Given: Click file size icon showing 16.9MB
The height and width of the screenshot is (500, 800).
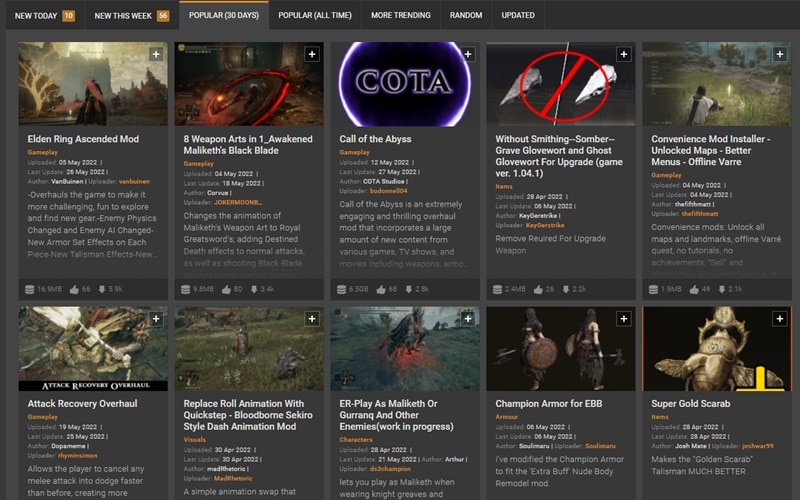Looking at the screenshot, I should [x=30, y=289].
